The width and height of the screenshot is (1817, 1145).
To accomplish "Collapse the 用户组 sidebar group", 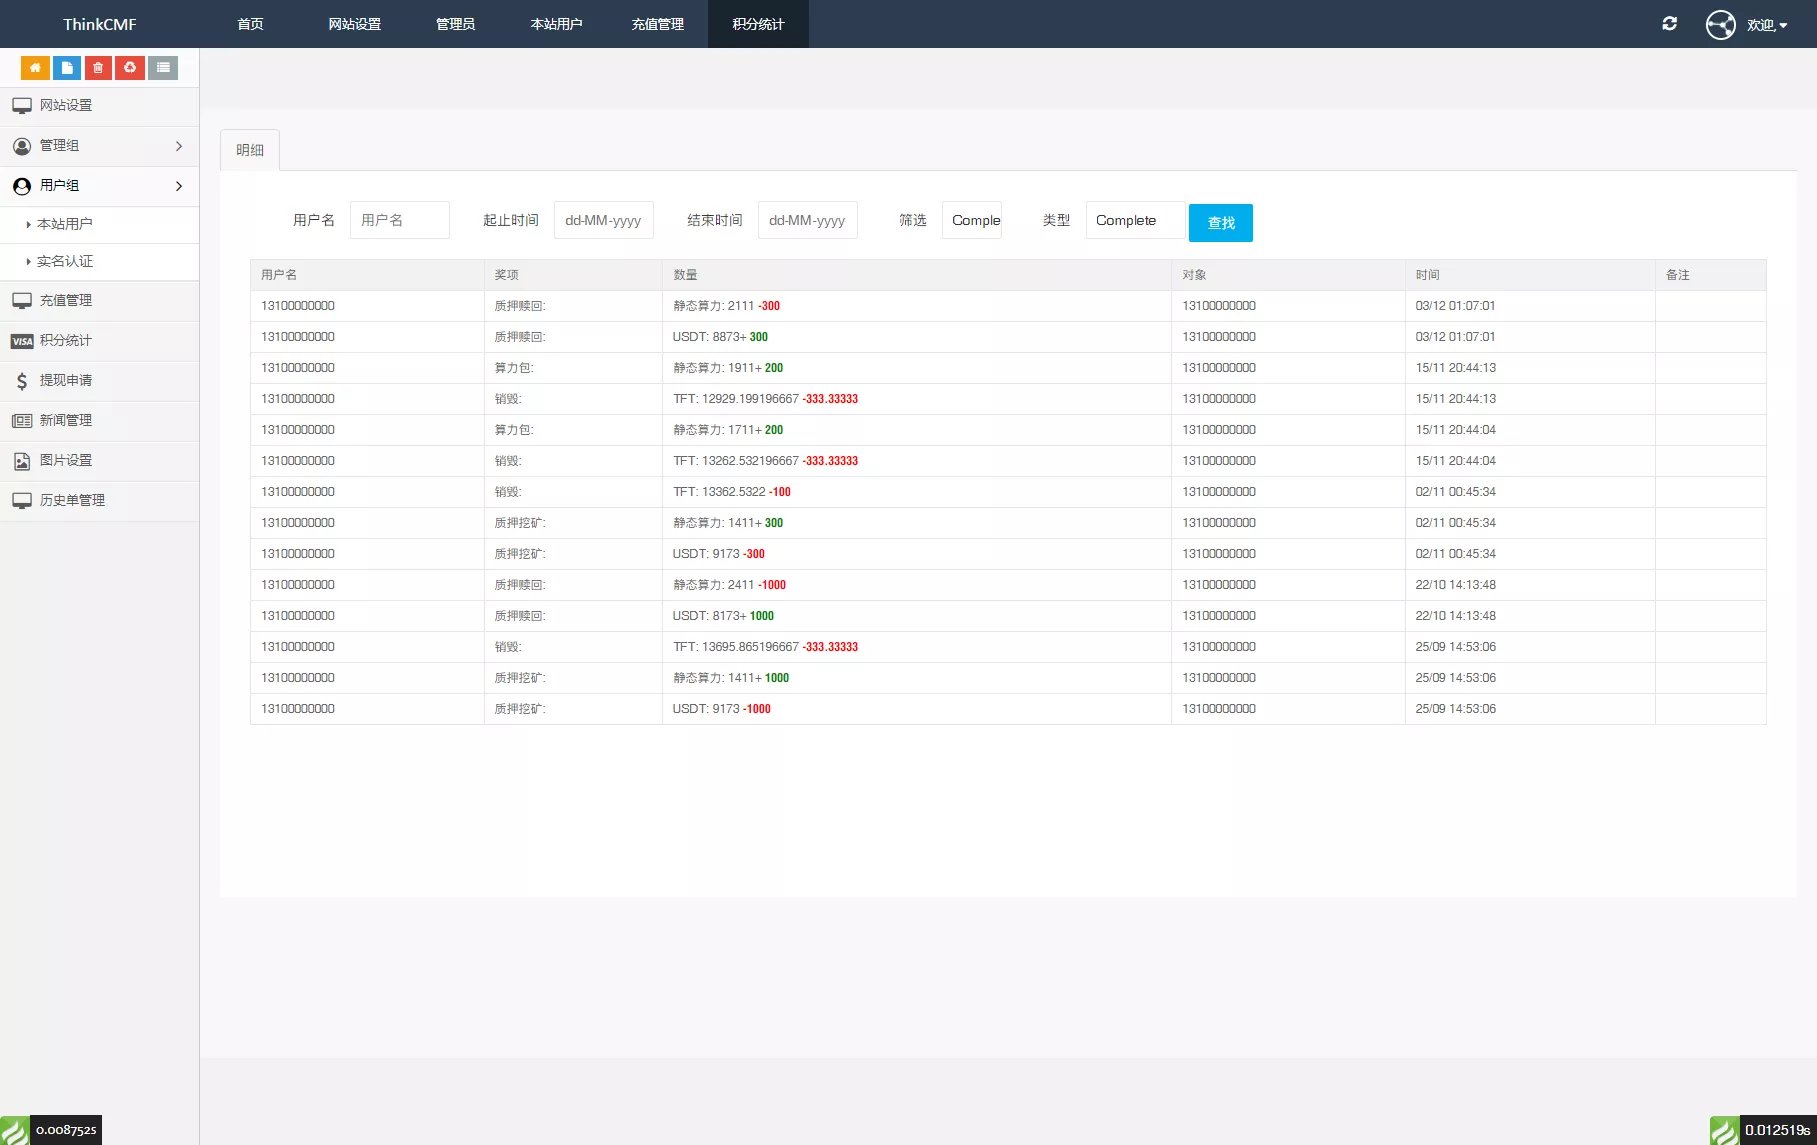I will pos(99,186).
